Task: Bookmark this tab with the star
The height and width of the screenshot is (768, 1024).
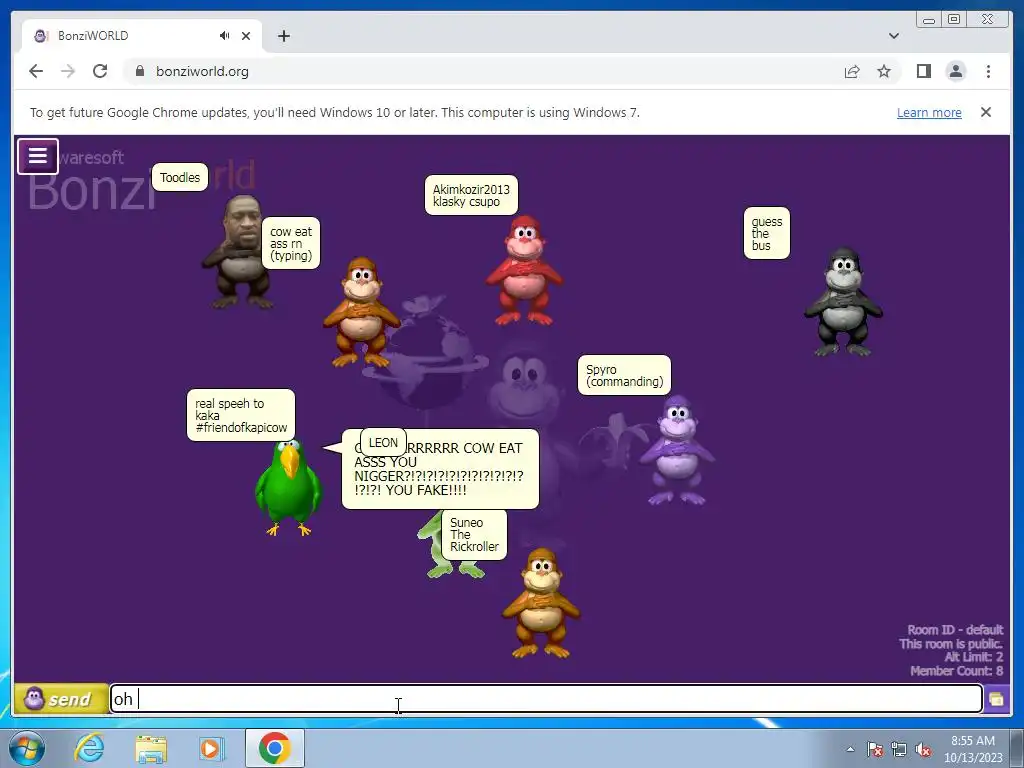Action: tap(884, 71)
